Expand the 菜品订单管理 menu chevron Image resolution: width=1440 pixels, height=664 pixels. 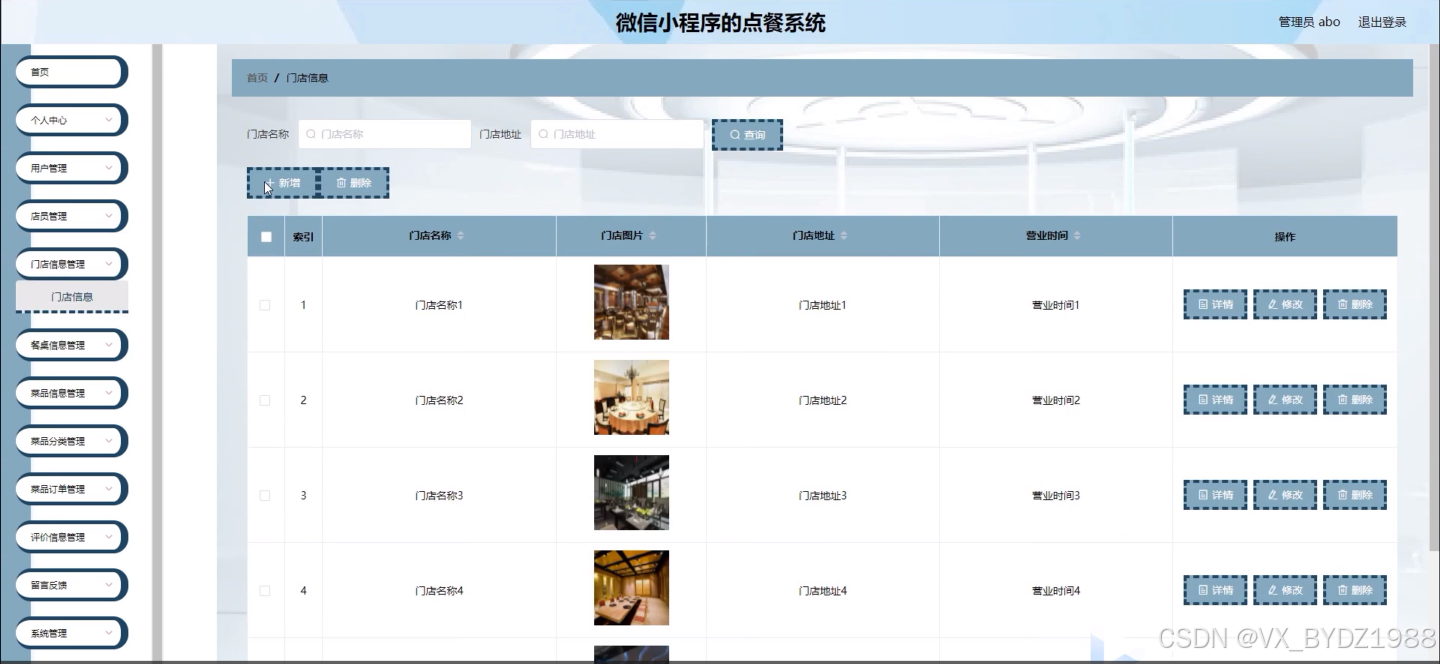click(x=109, y=488)
